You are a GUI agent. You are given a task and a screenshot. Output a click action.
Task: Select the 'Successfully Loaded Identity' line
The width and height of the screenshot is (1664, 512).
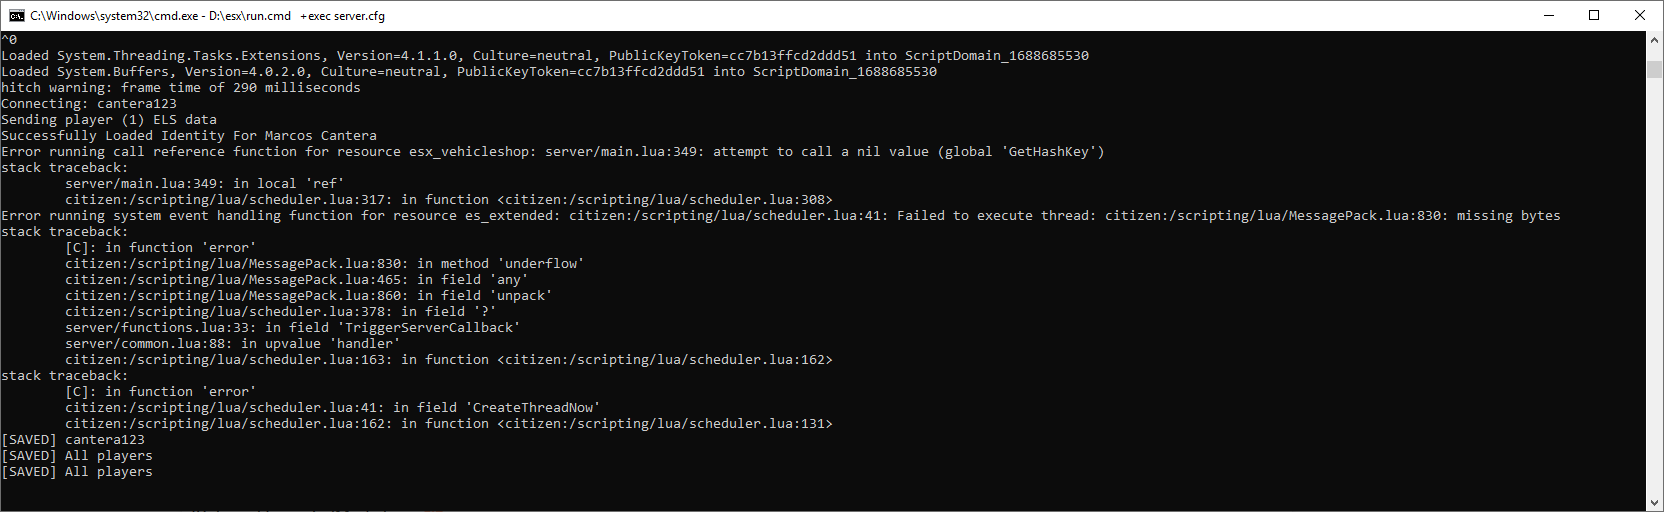tap(189, 136)
